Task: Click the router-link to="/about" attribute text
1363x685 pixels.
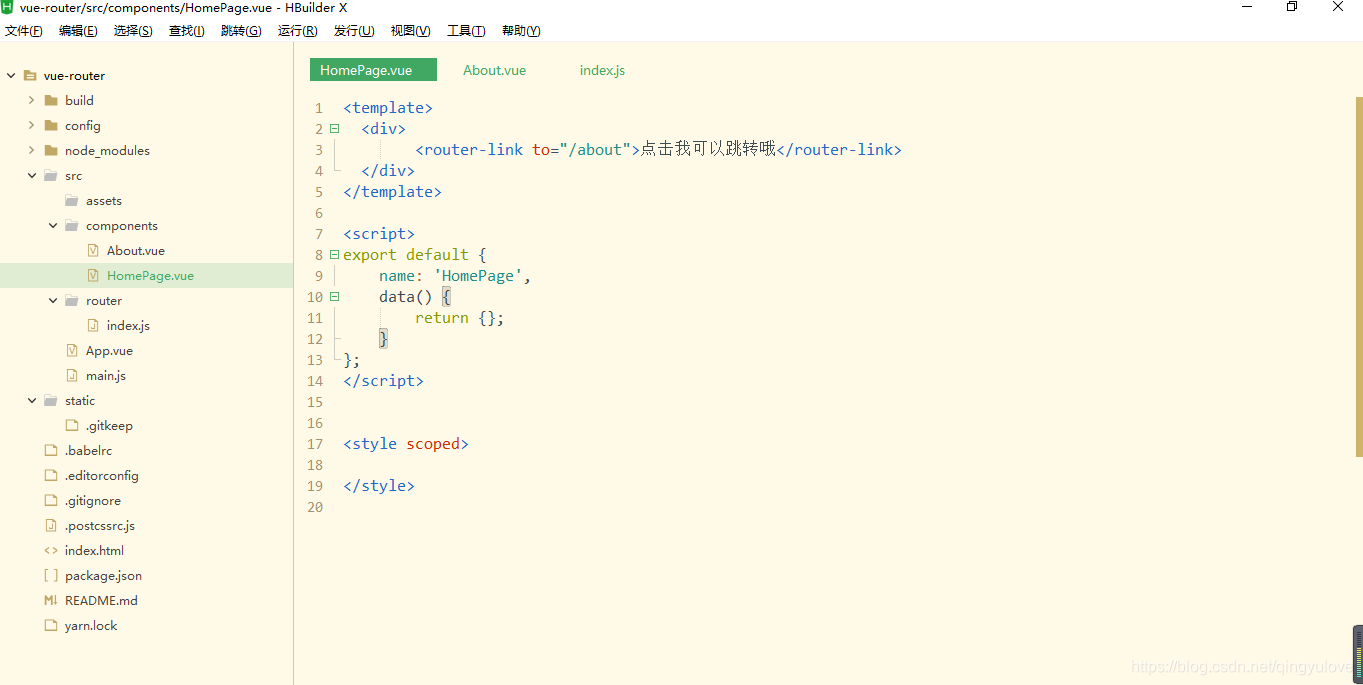Action: 584,149
